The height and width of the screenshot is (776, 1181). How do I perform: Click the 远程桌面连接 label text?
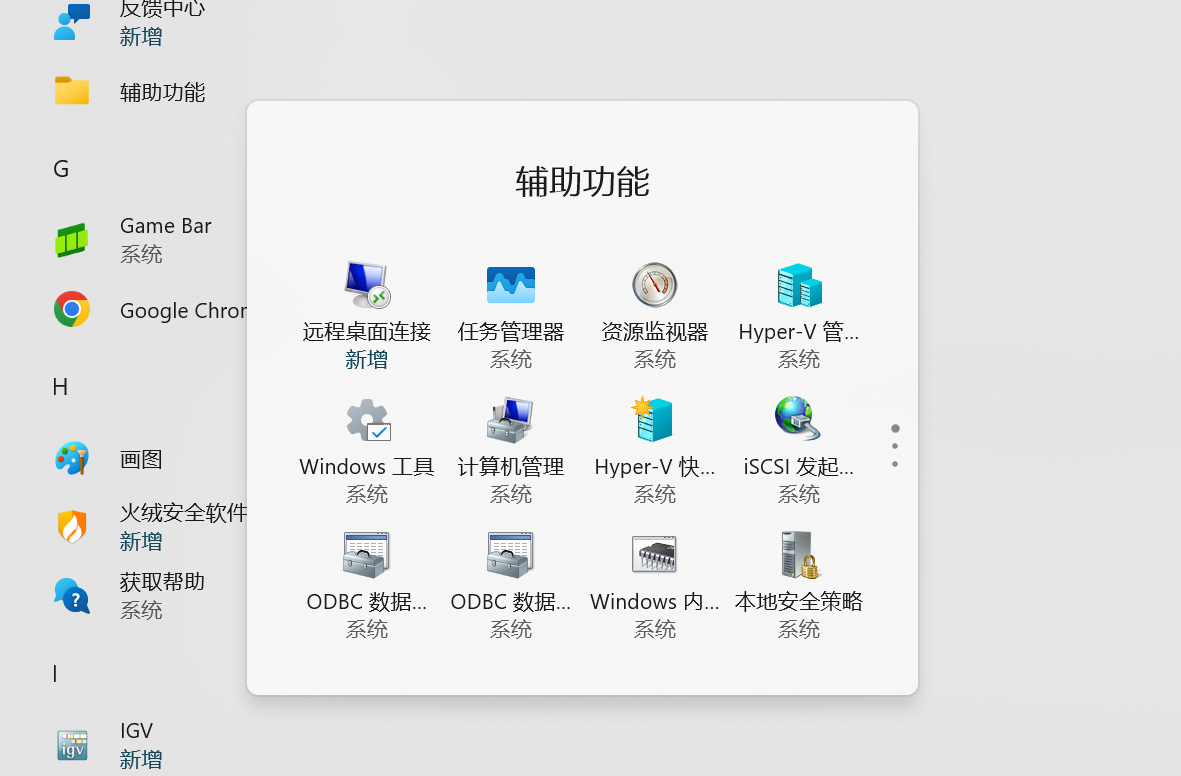367,331
